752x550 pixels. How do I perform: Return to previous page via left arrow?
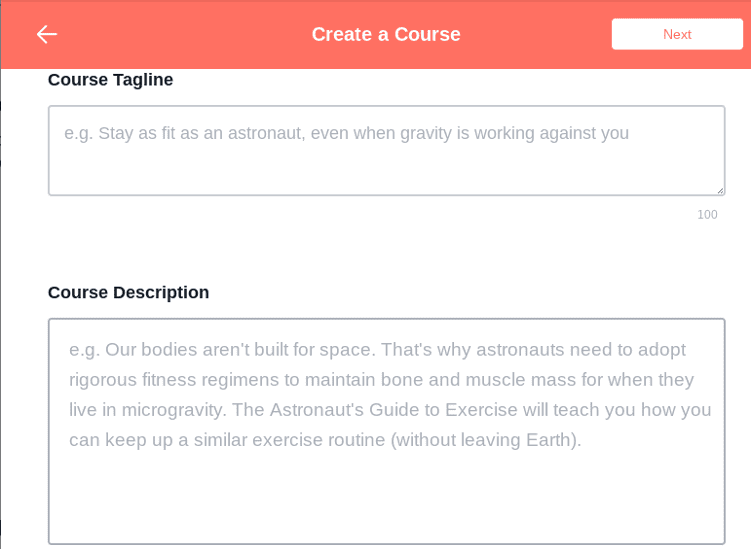tap(46, 34)
